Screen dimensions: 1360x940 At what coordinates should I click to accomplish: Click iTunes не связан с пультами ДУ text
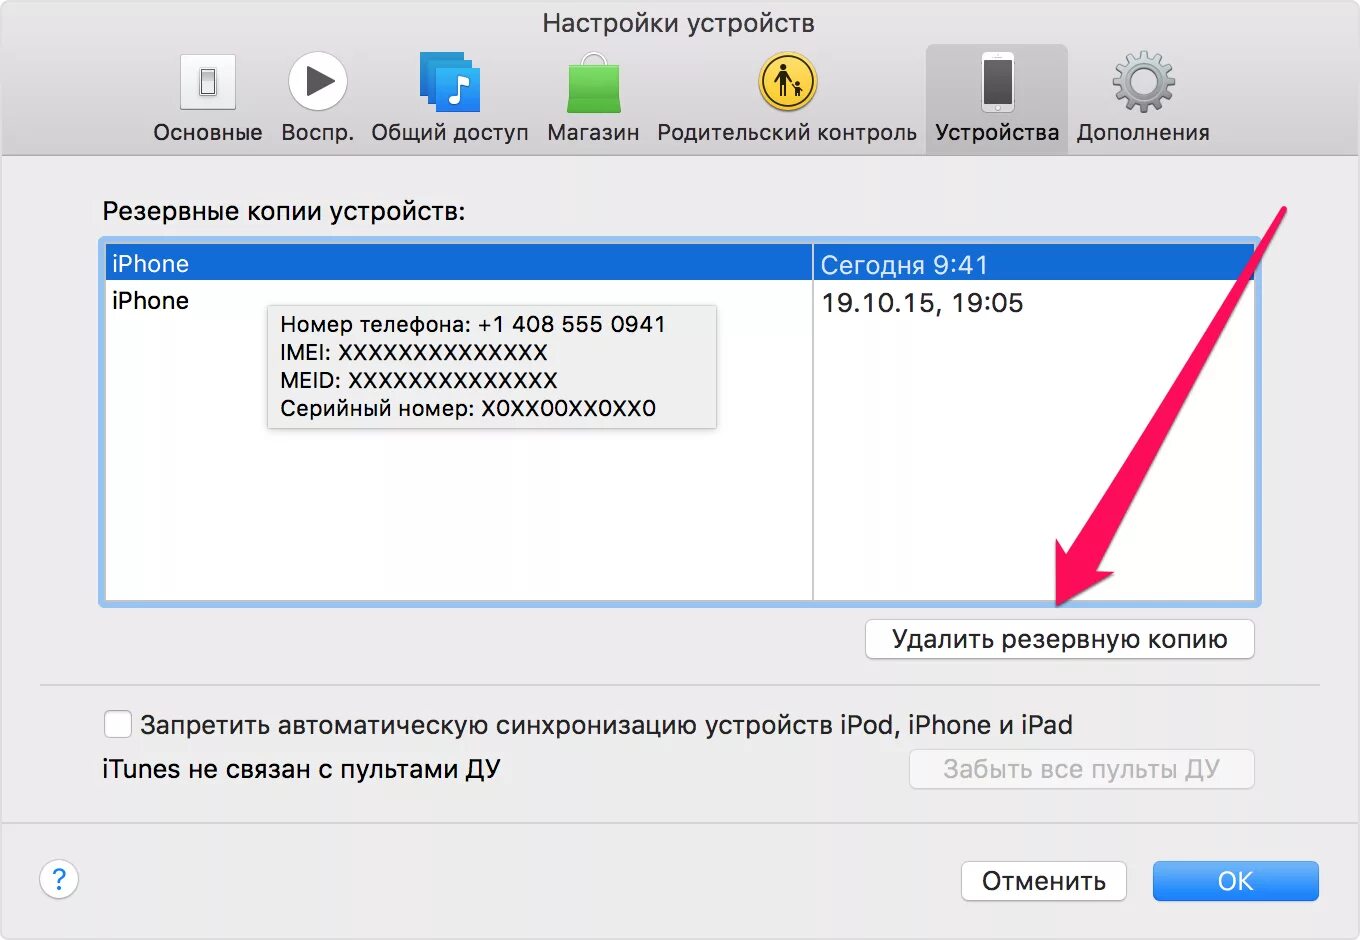click(301, 769)
